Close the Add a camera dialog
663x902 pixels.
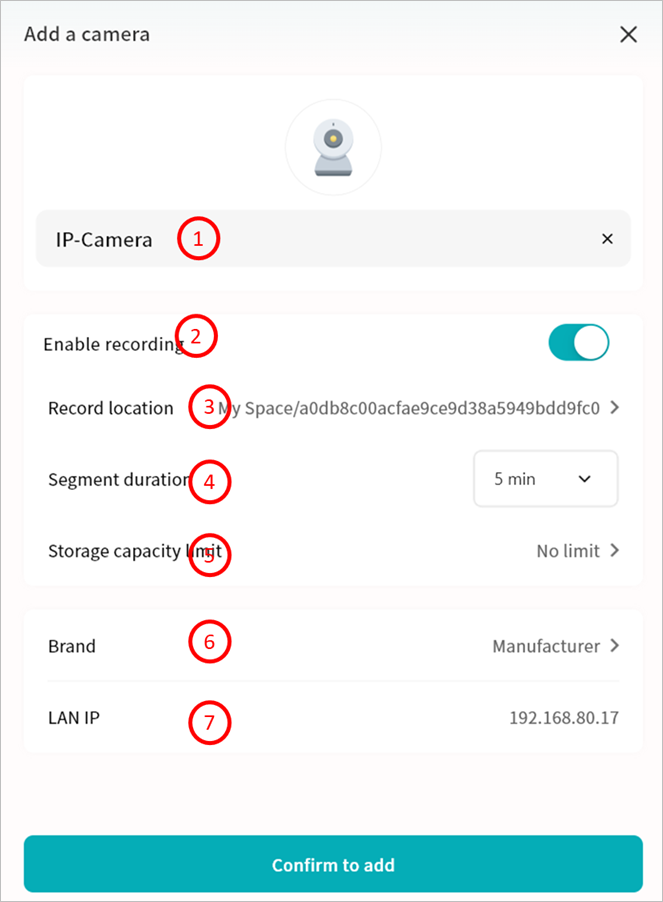tap(628, 35)
